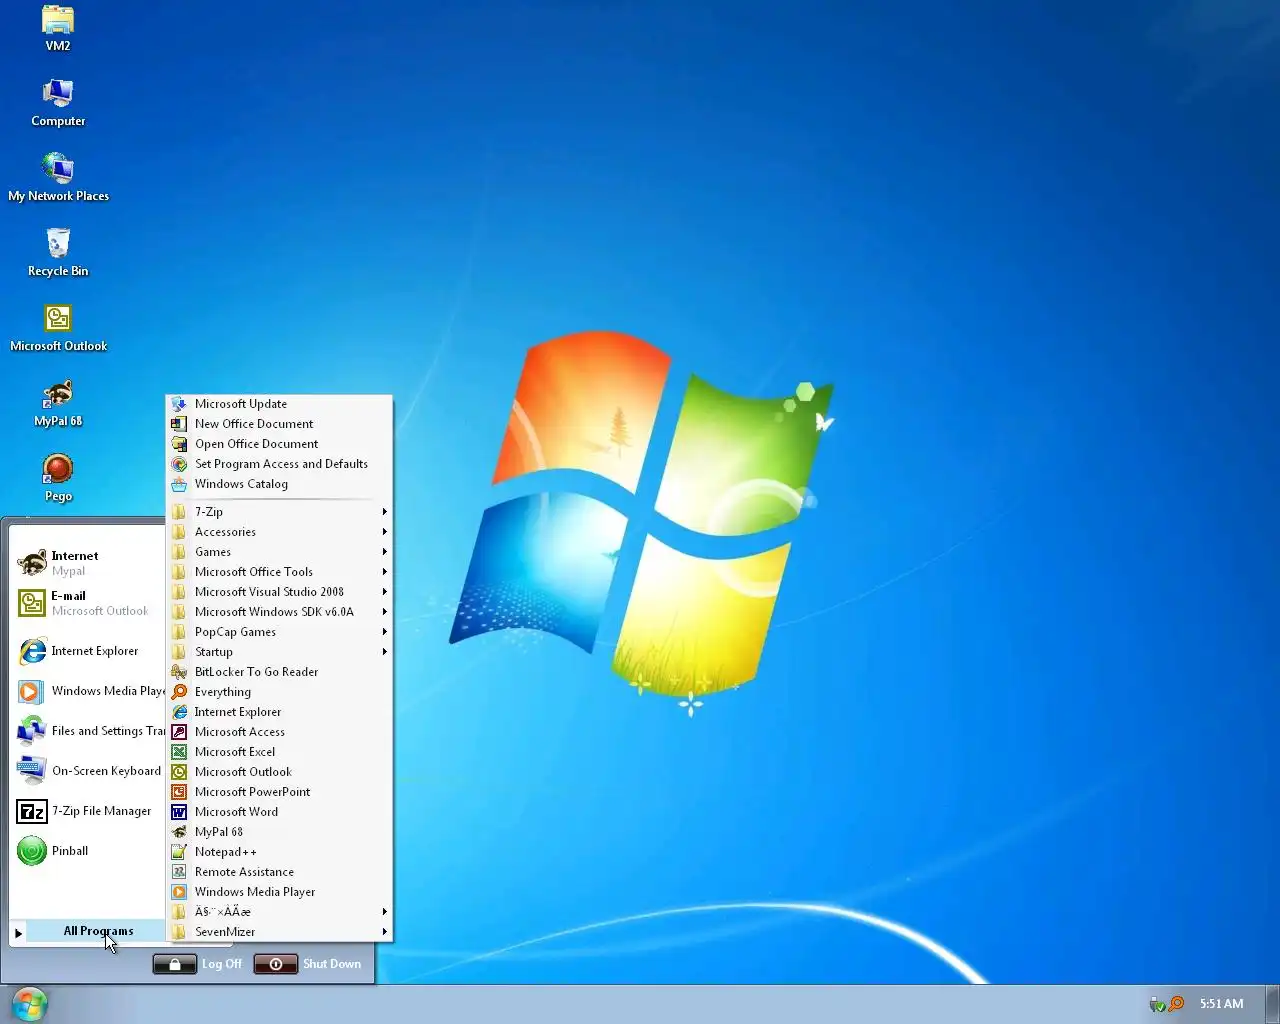
Task: Open the Recycle Bin desktop icon
Action: 58,253
